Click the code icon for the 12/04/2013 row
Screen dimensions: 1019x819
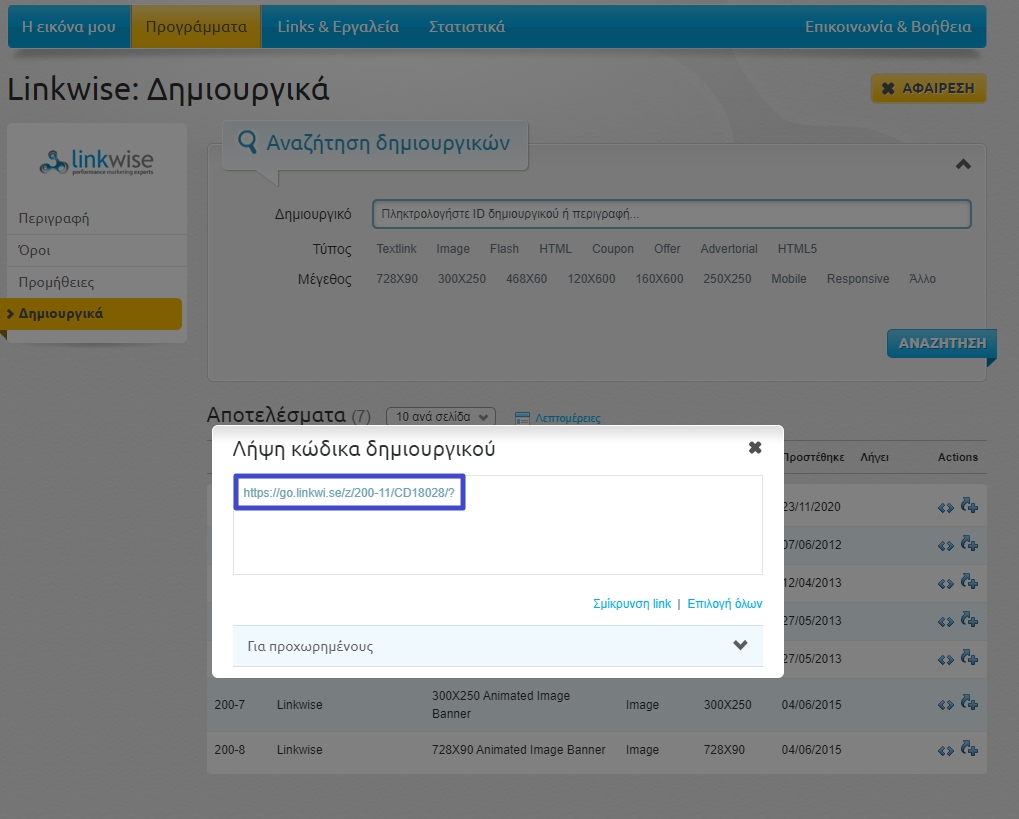(945, 583)
